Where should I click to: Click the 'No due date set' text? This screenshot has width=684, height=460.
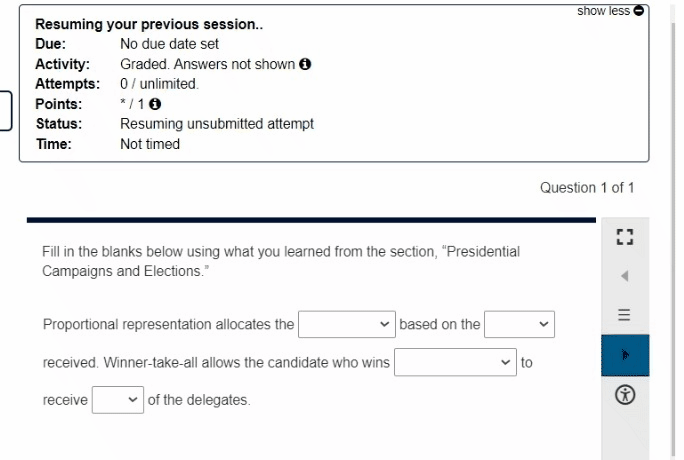click(x=169, y=44)
